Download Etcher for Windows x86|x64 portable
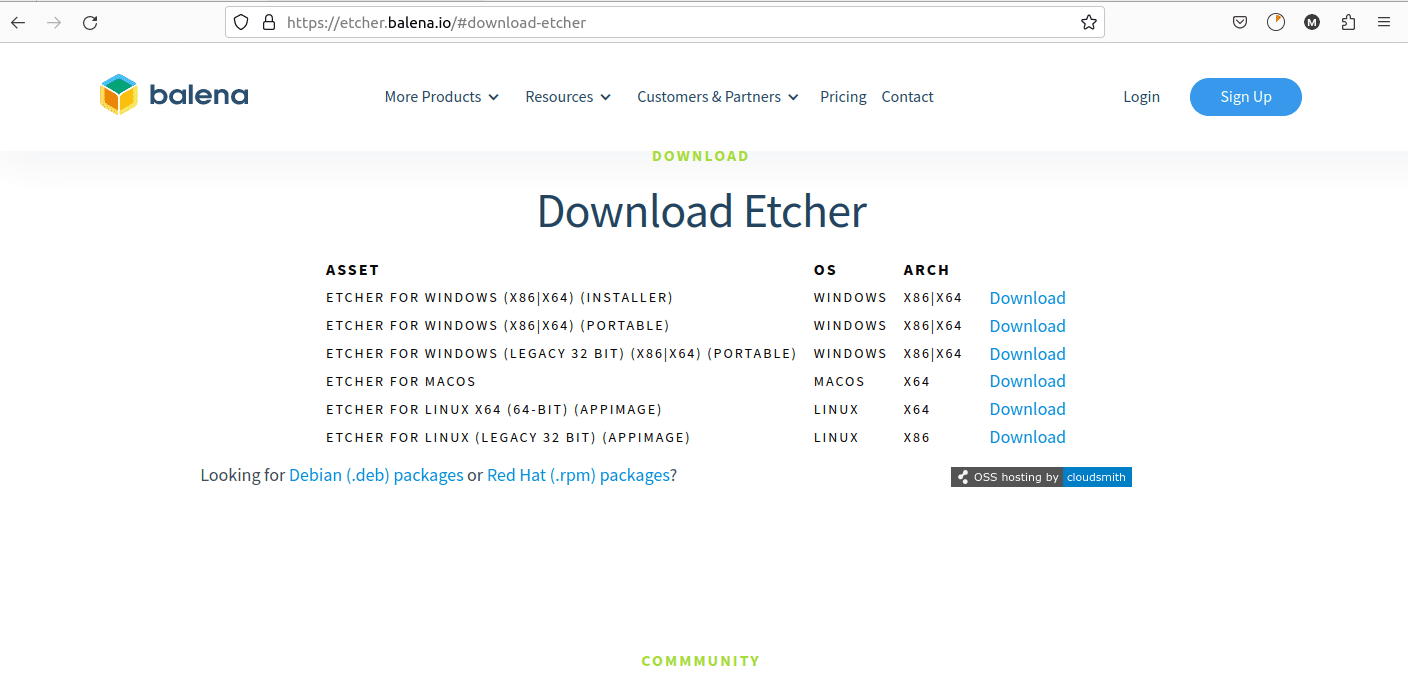 [1027, 326]
